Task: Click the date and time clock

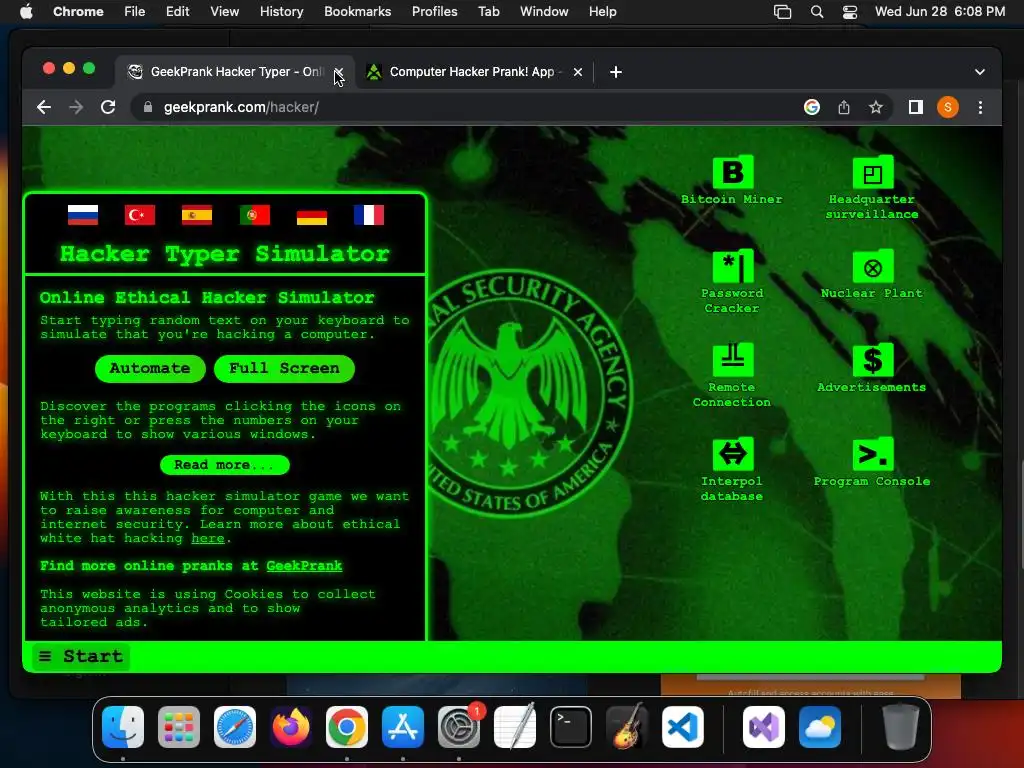Action: coord(940,11)
